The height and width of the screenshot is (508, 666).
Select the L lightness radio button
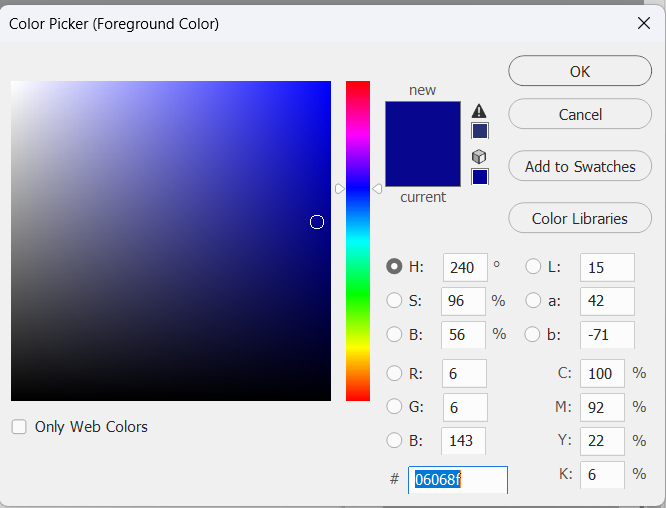click(x=533, y=266)
